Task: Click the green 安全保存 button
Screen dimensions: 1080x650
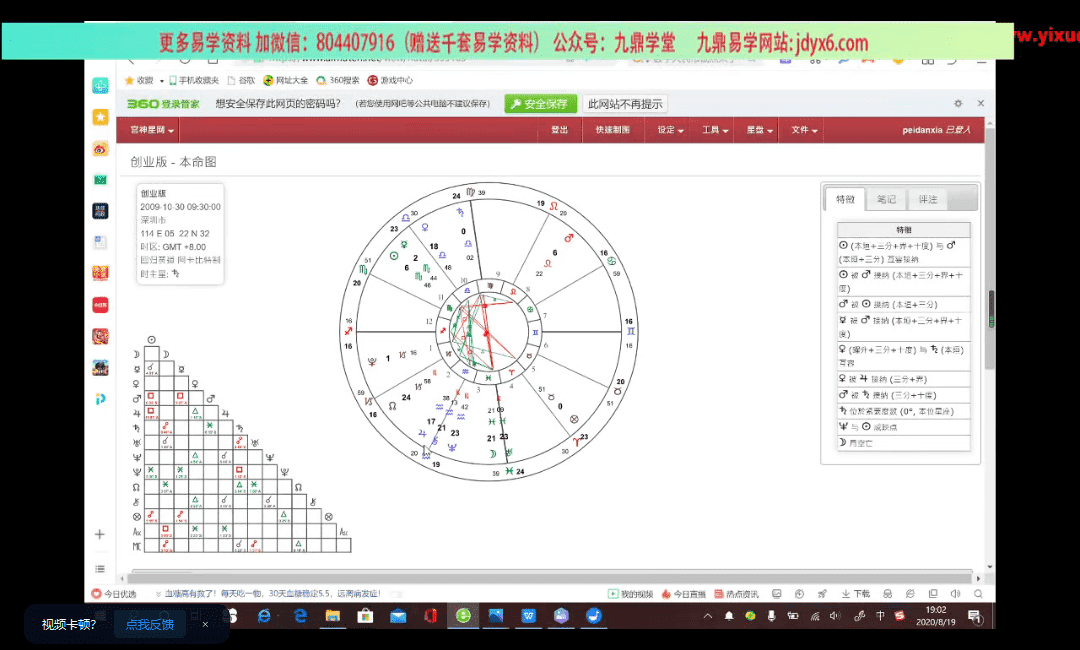Action: [x=540, y=104]
